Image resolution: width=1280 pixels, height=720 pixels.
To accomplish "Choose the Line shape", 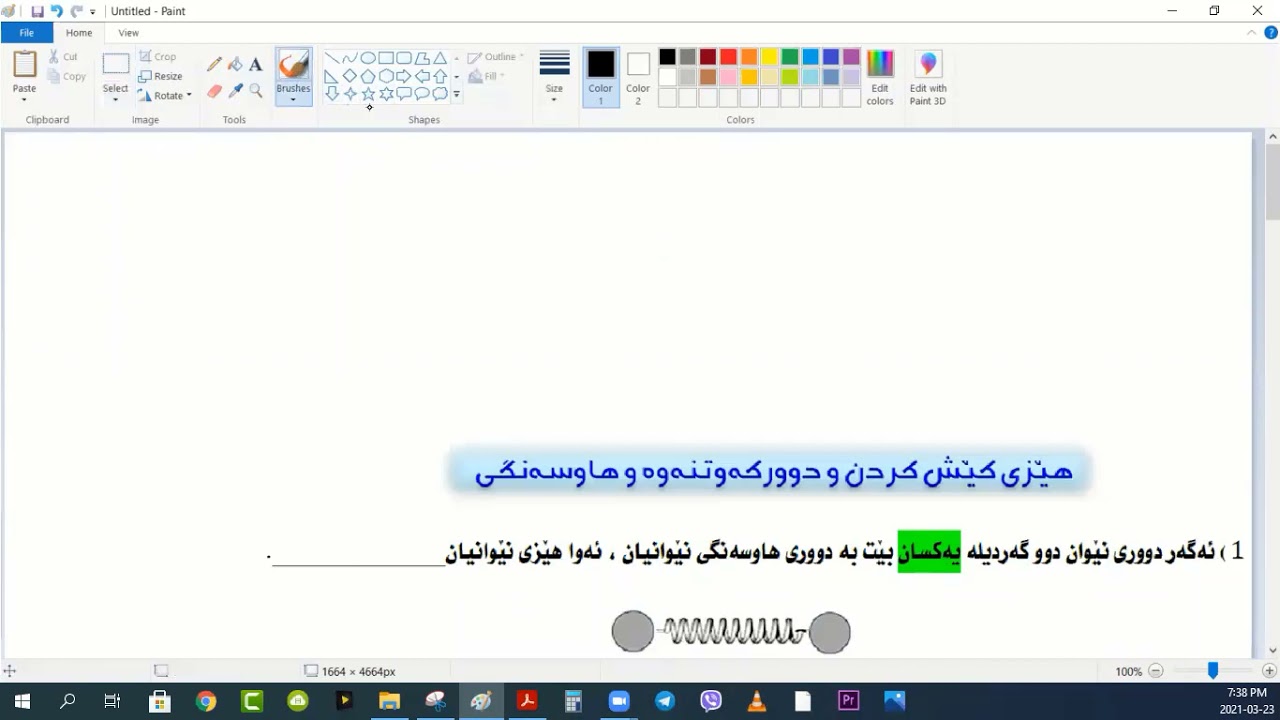I will 332,58.
